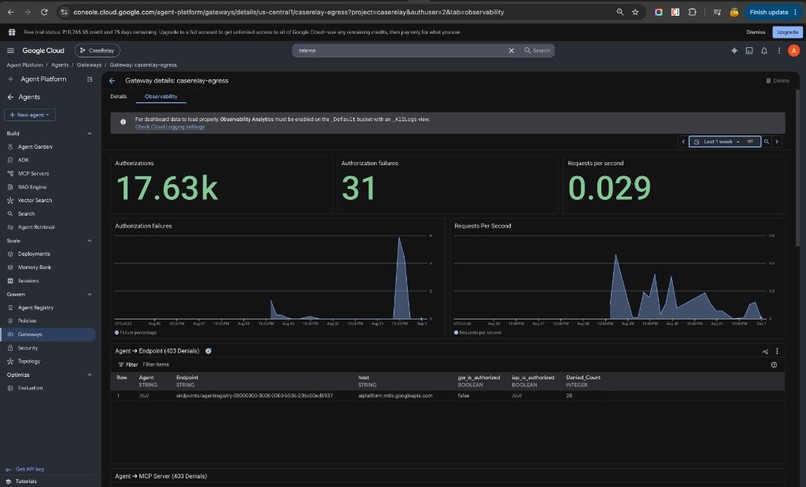Click Agents breadcrumb
This screenshot has width=806, height=487.
(x=60, y=65)
